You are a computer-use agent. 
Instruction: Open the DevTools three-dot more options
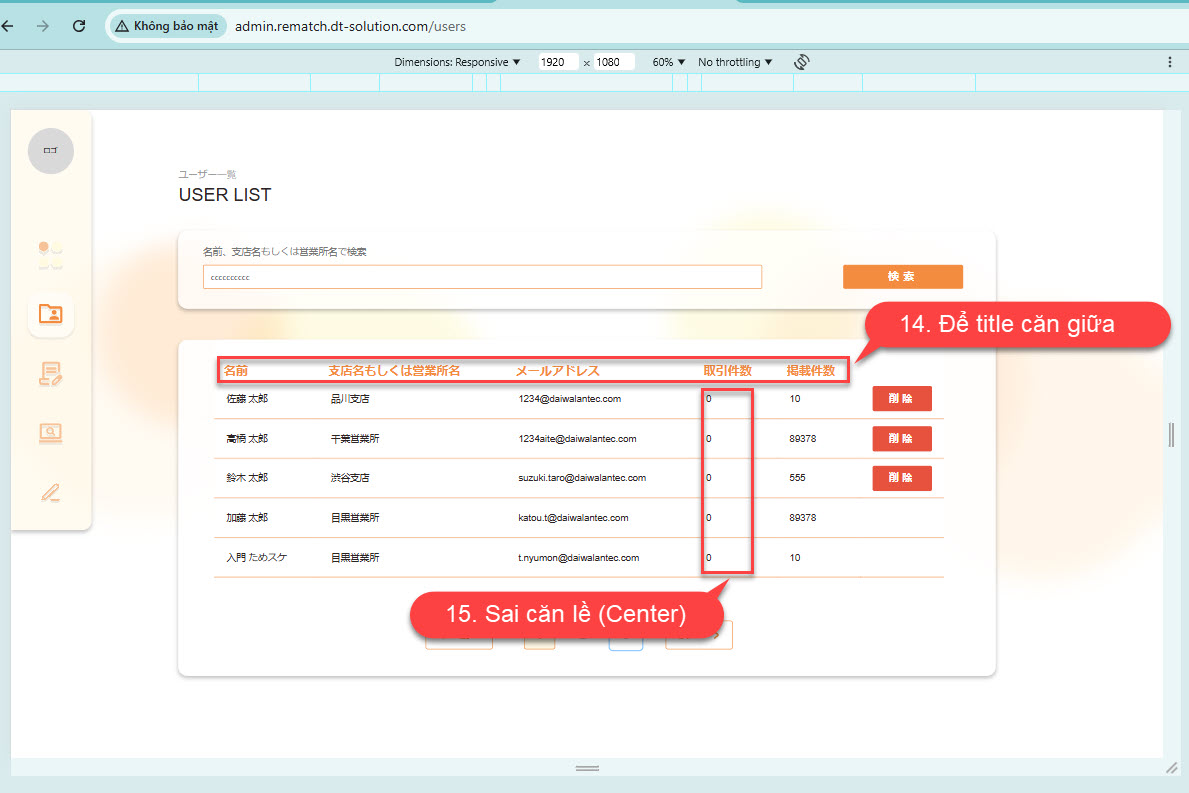[x=1169, y=62]
